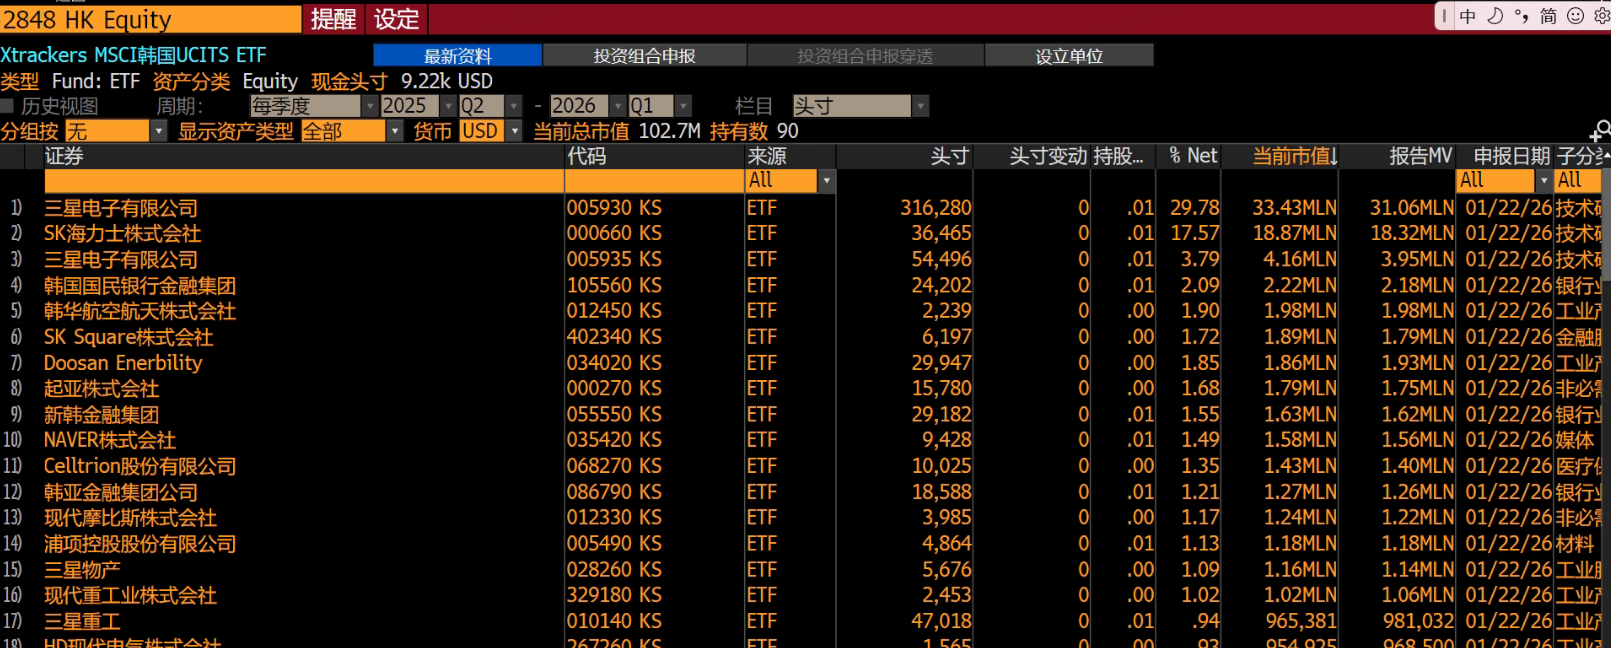1611x648 pixels.
Task: Select the SK海力士株式会社 row
Action: point(800,233)
